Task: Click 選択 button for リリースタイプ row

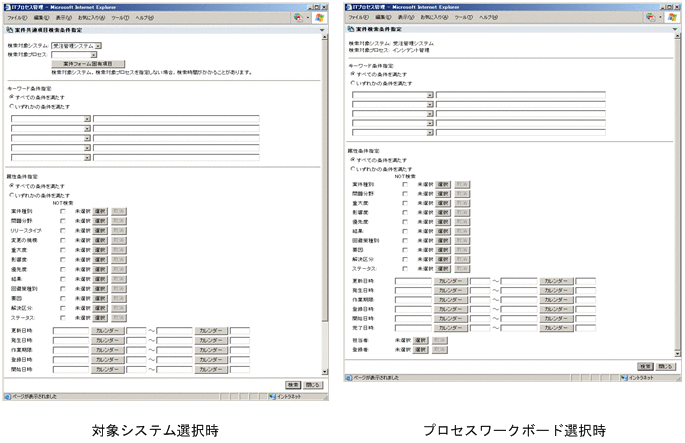Action: tap(100, 231)
